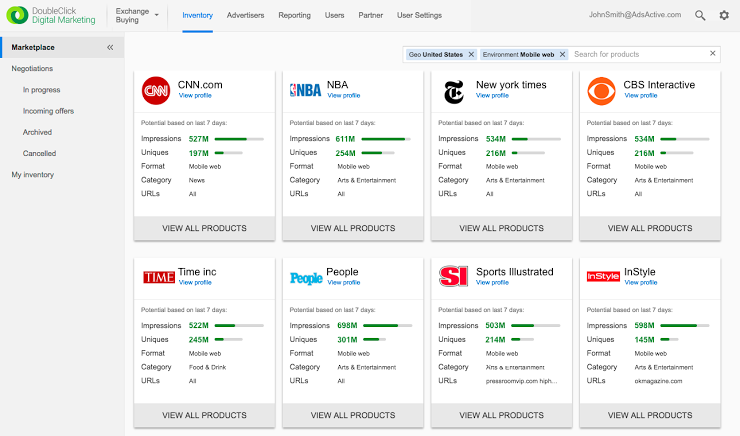Open the search magnifier icon
Screen dimensions: 740x436
tap(700, 15)
